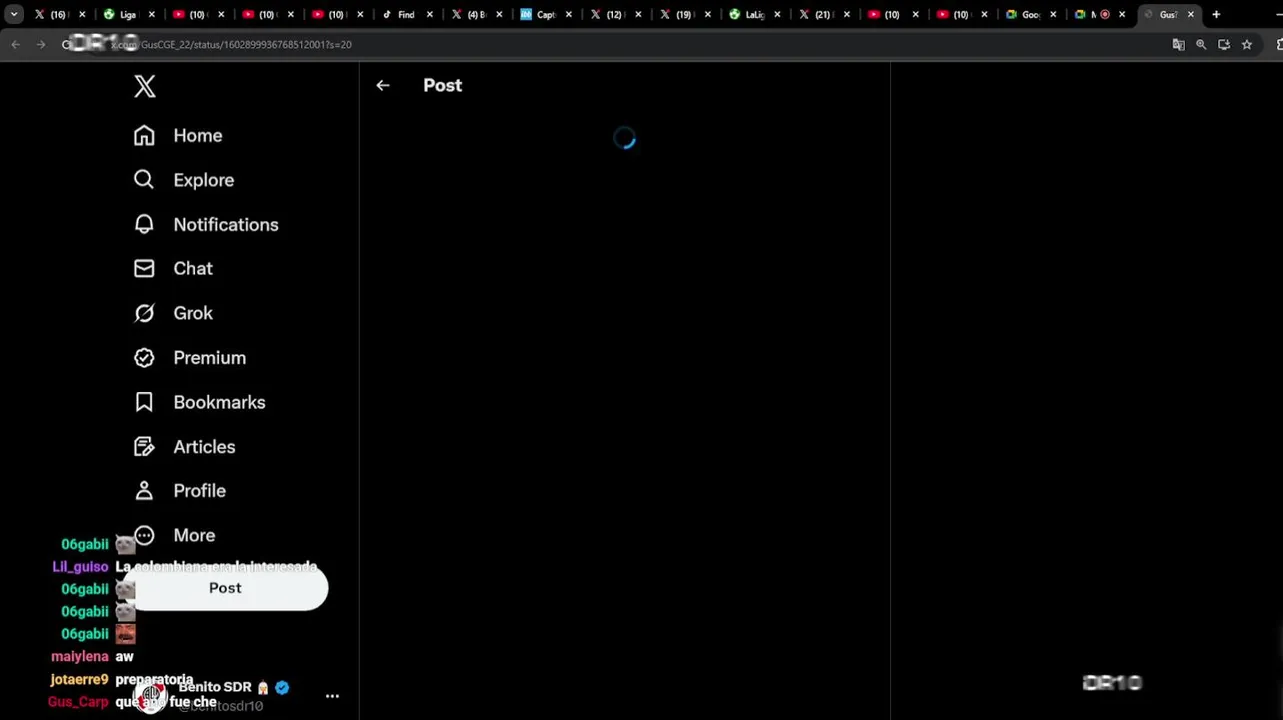The image size is (1283, 720).
Task: Switch to the tab with recording indicator
Action: (x=1098, y=14)
